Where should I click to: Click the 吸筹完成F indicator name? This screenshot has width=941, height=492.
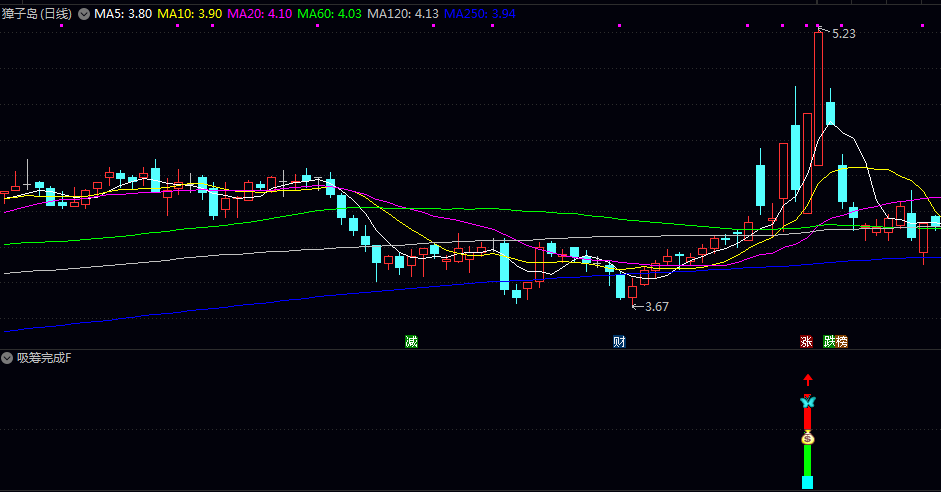44,358
